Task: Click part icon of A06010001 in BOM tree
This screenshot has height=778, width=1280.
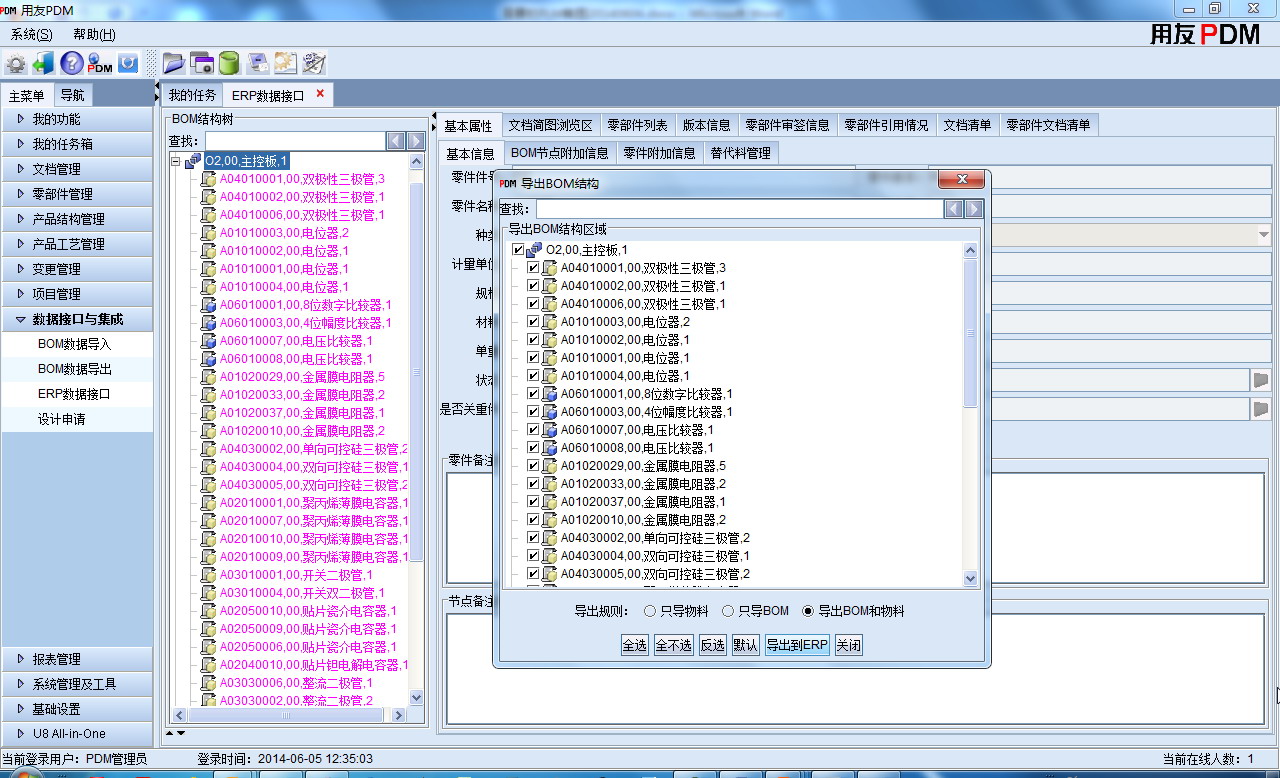Action: pyautogui.click(x=208, y=305)
